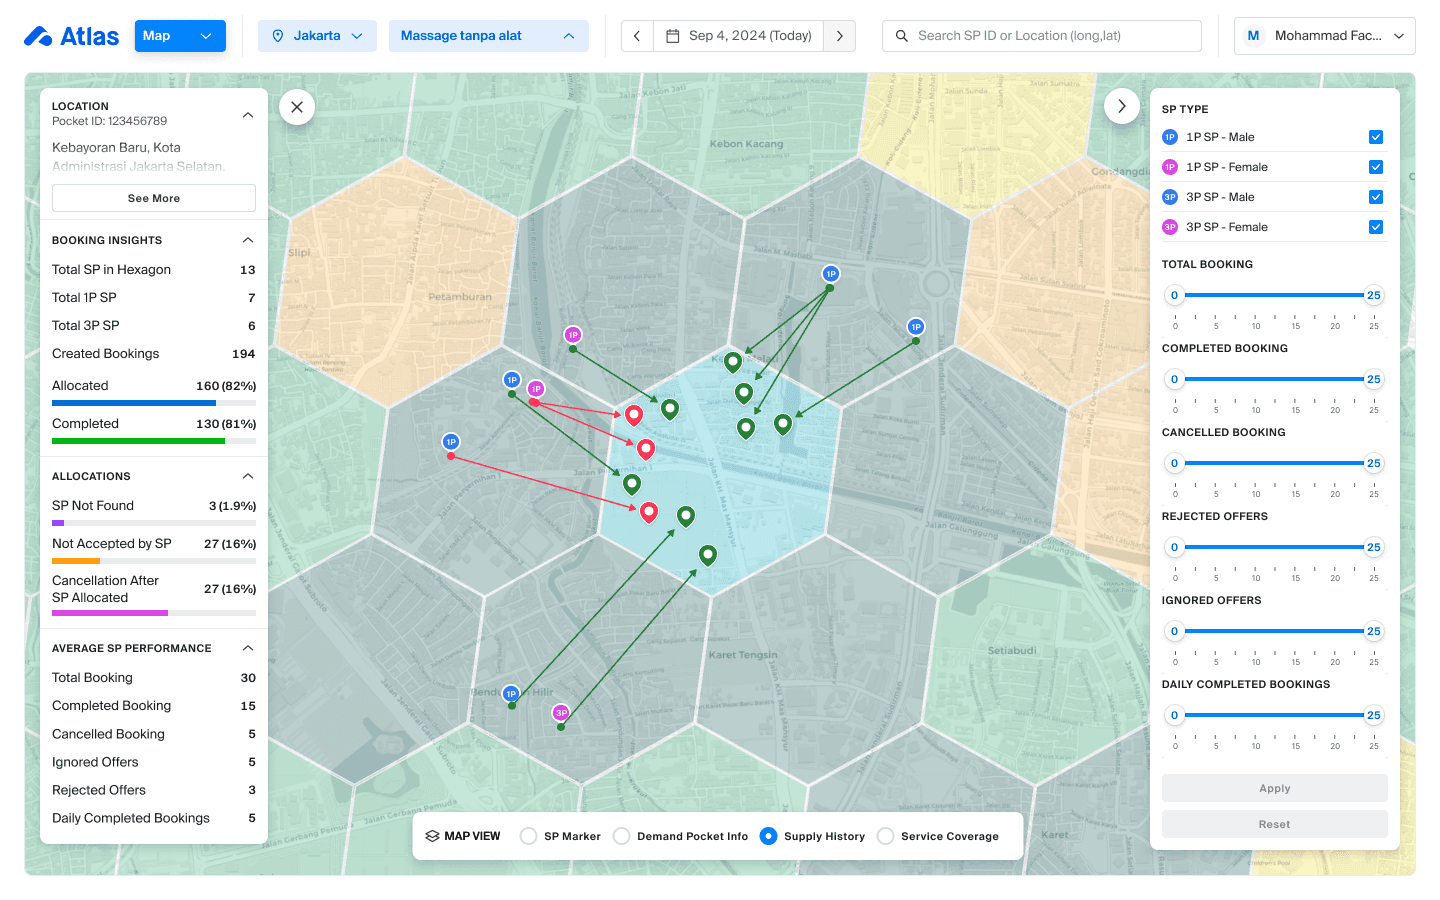Open the Map view mode dropdown
The height and width of the screenshot is (900, 1440).
[180, 36]
